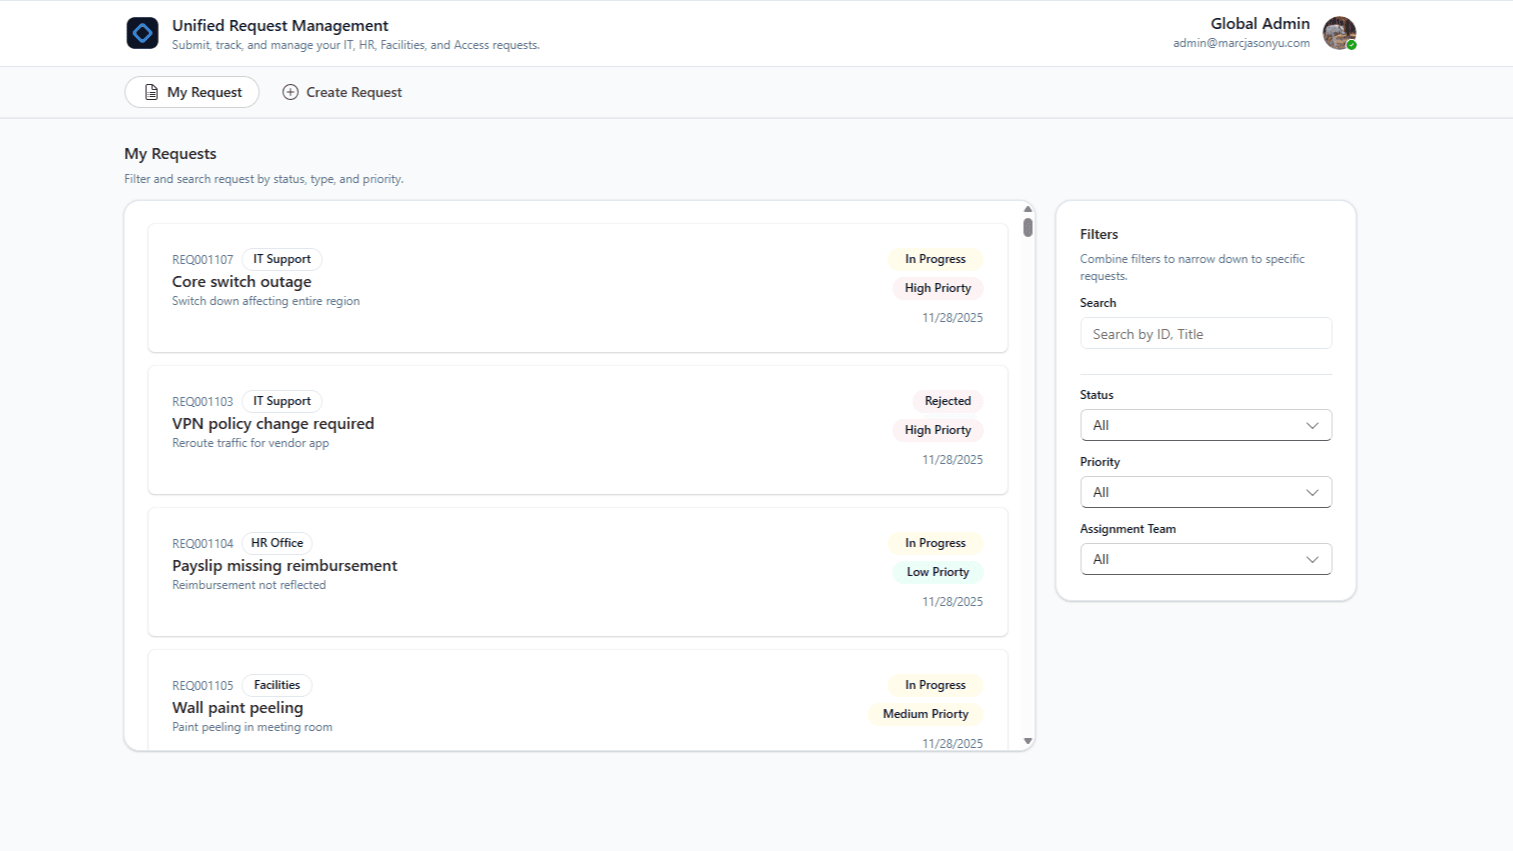The image size is (1513, 851).
Task: Click the Facilities badge on Wall paint peeling
Action: (277, 685)
